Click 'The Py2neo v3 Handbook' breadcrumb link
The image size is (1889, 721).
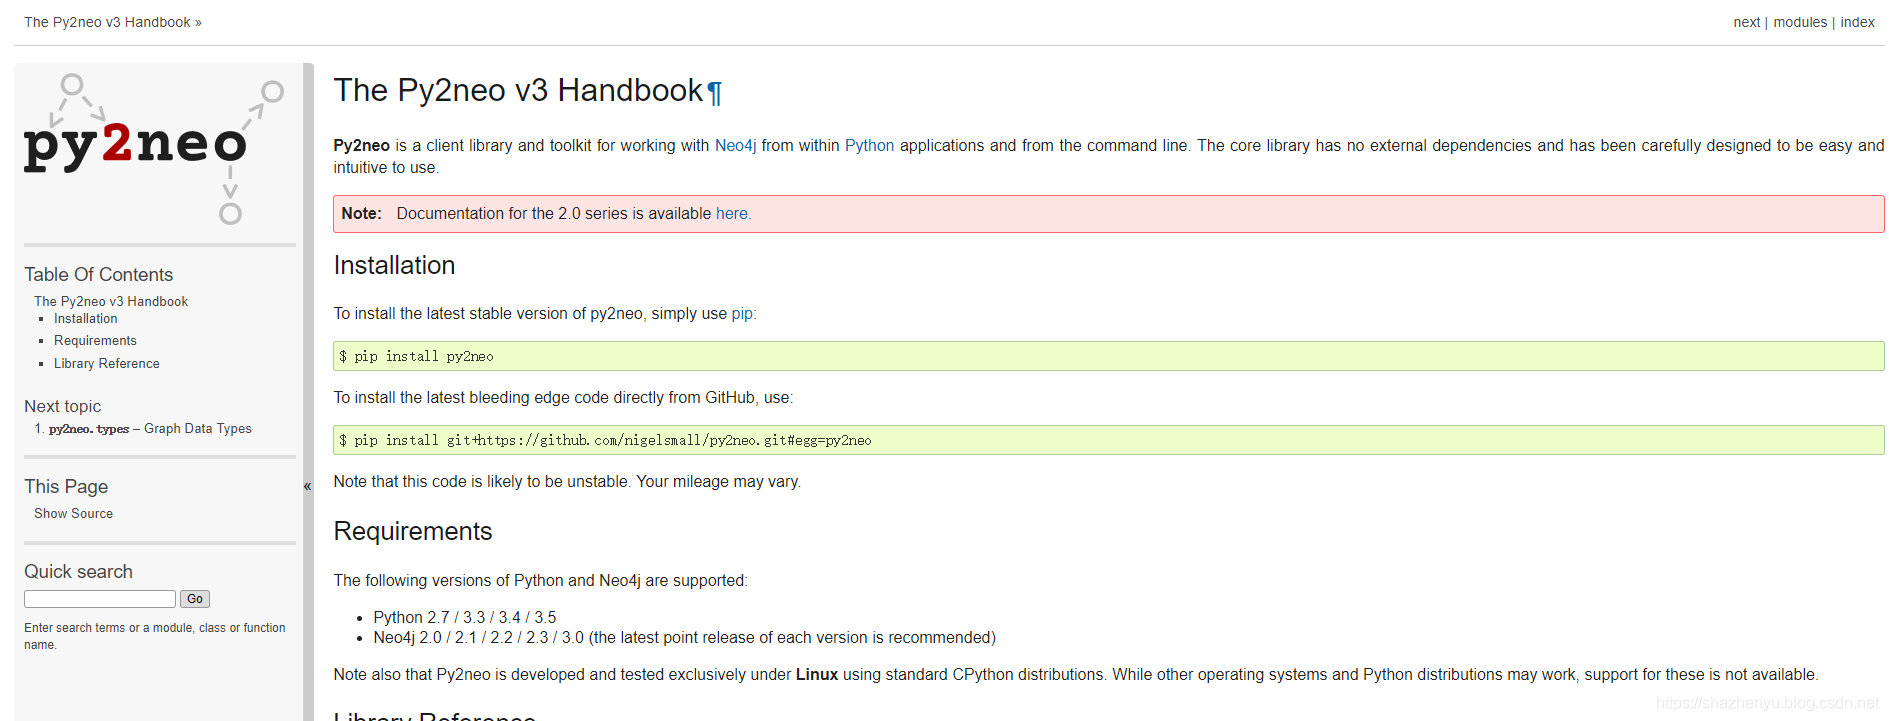point(107,22)
